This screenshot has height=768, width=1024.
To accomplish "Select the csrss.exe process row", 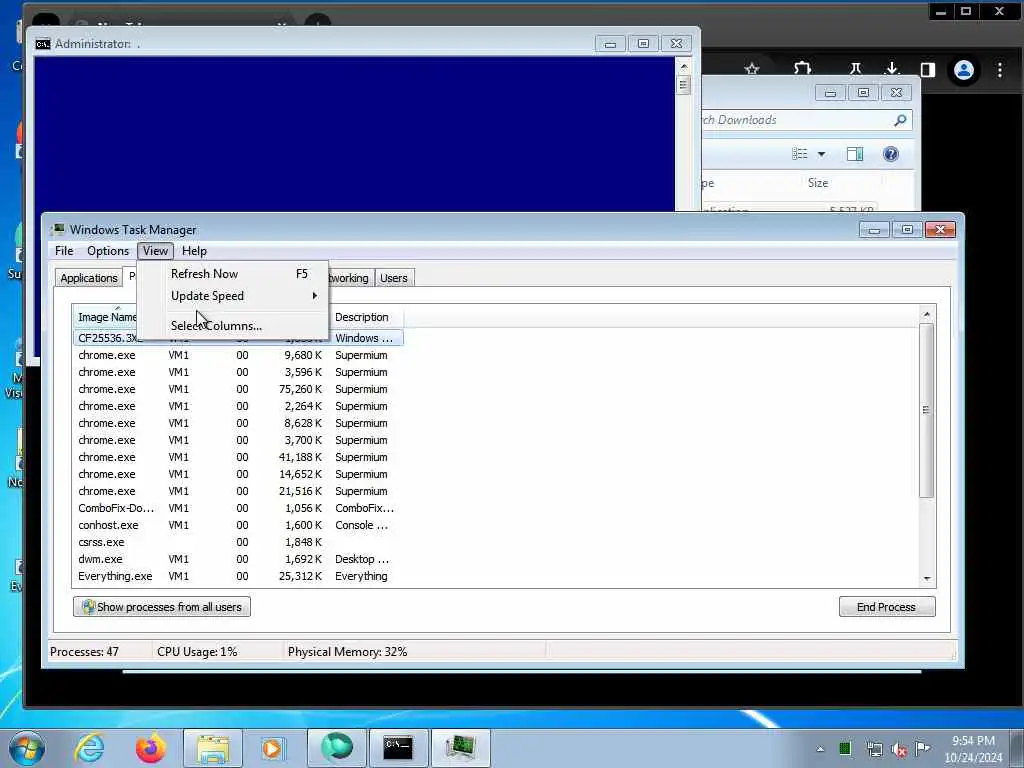I will 238,542.
